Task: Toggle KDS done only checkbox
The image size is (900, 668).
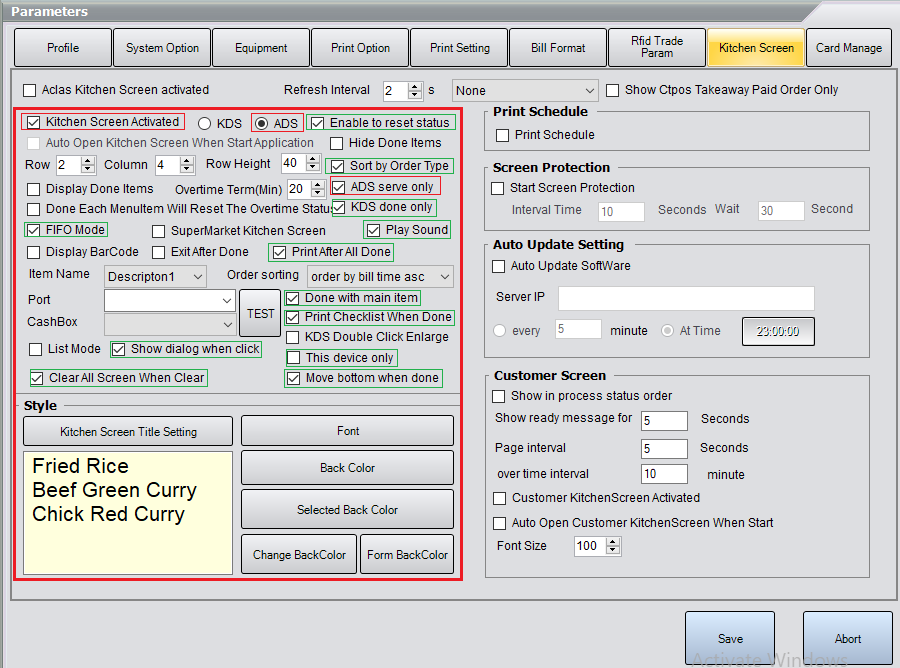Action: (x=339, y=207)
